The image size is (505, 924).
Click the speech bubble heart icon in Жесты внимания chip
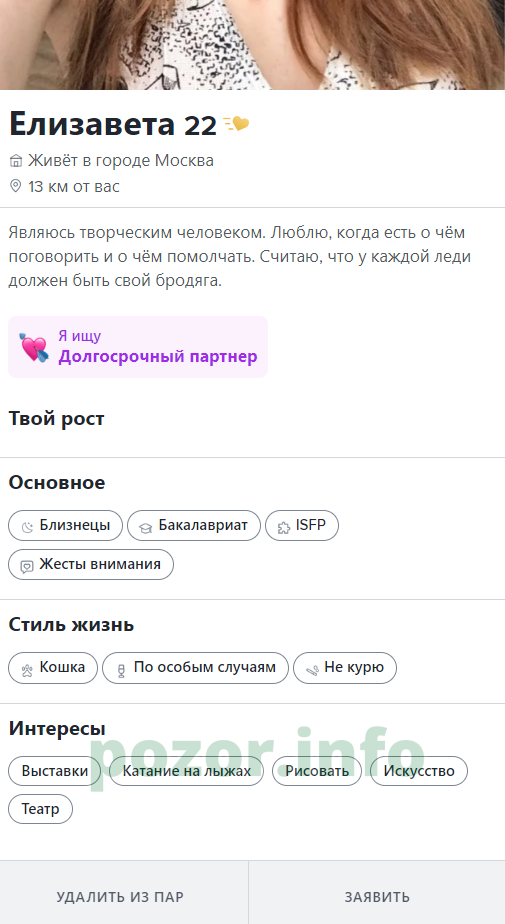[x=27, y=566]
